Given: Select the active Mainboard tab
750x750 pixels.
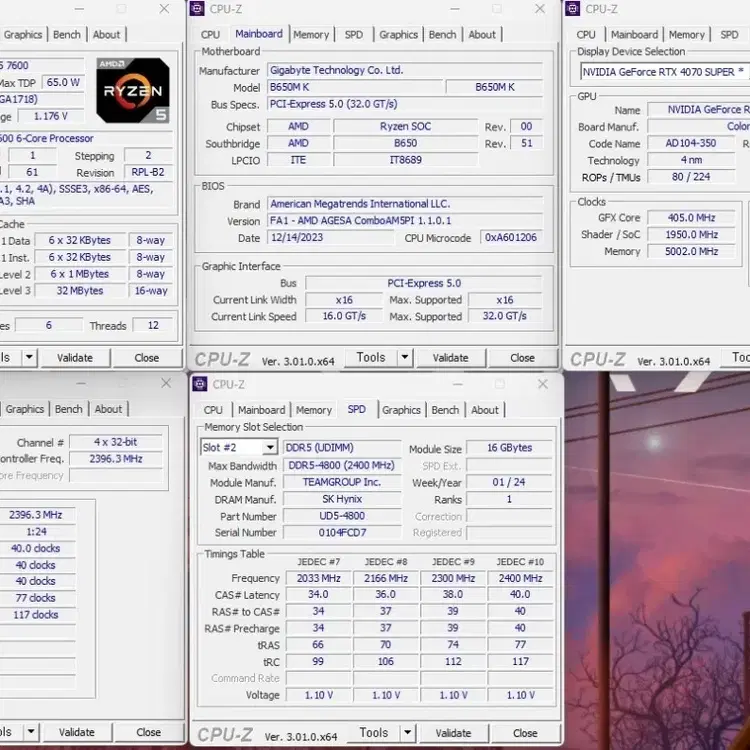Looking at the screenshot, I should tap(259, 34).
